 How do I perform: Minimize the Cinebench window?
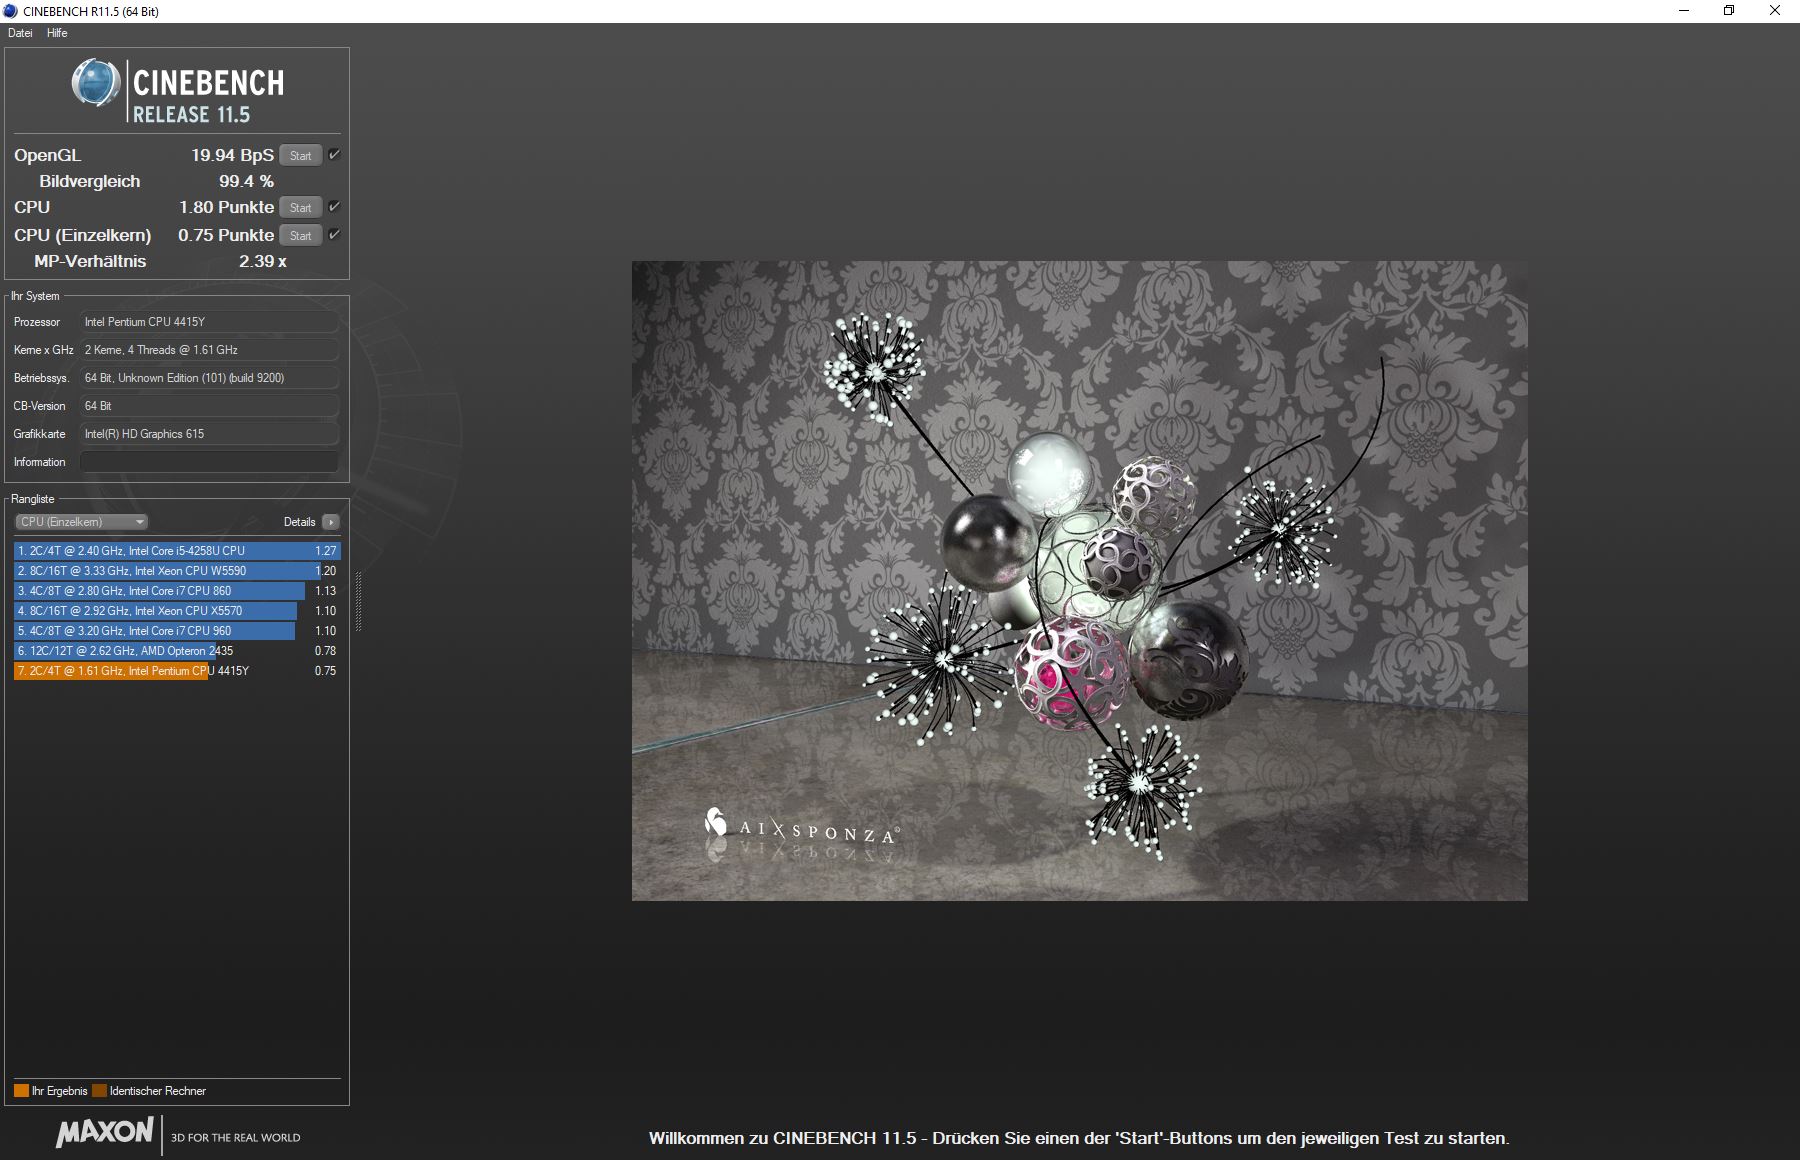[x=1684, y=11]
